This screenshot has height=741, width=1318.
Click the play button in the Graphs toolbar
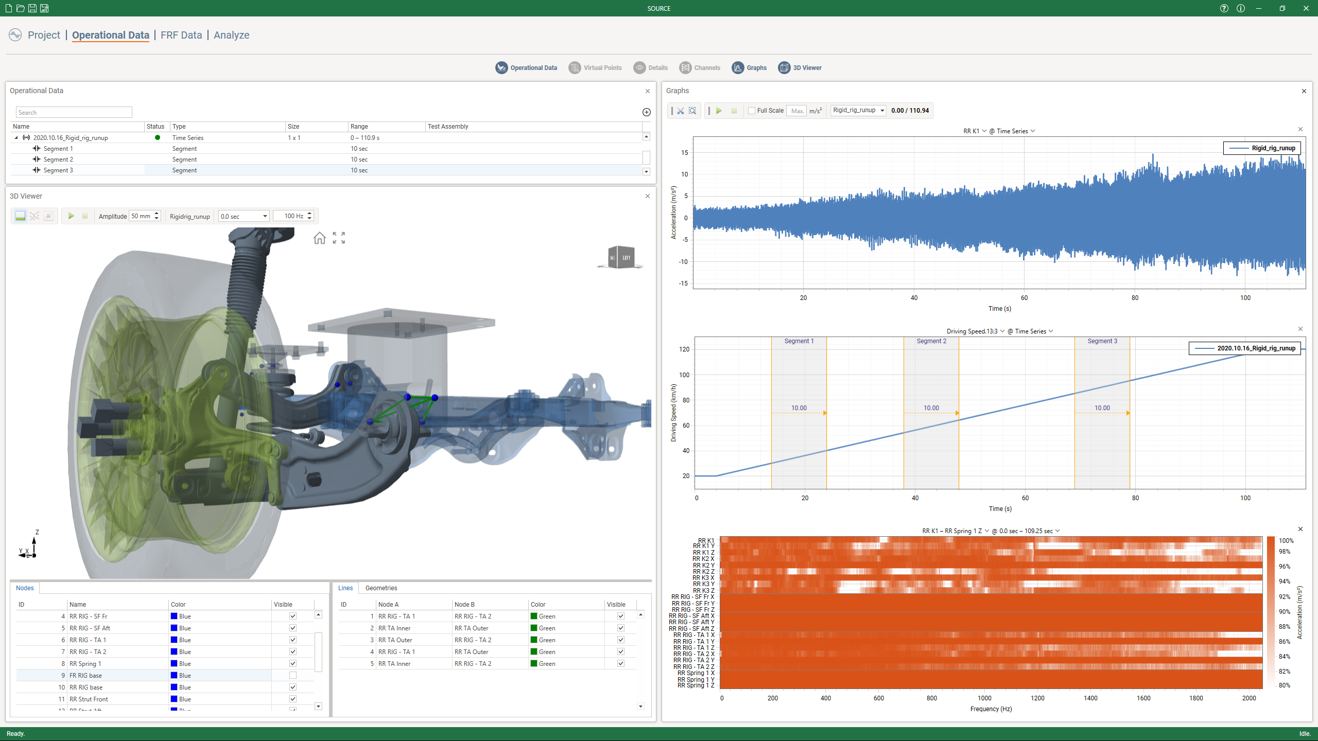(718, 111)
